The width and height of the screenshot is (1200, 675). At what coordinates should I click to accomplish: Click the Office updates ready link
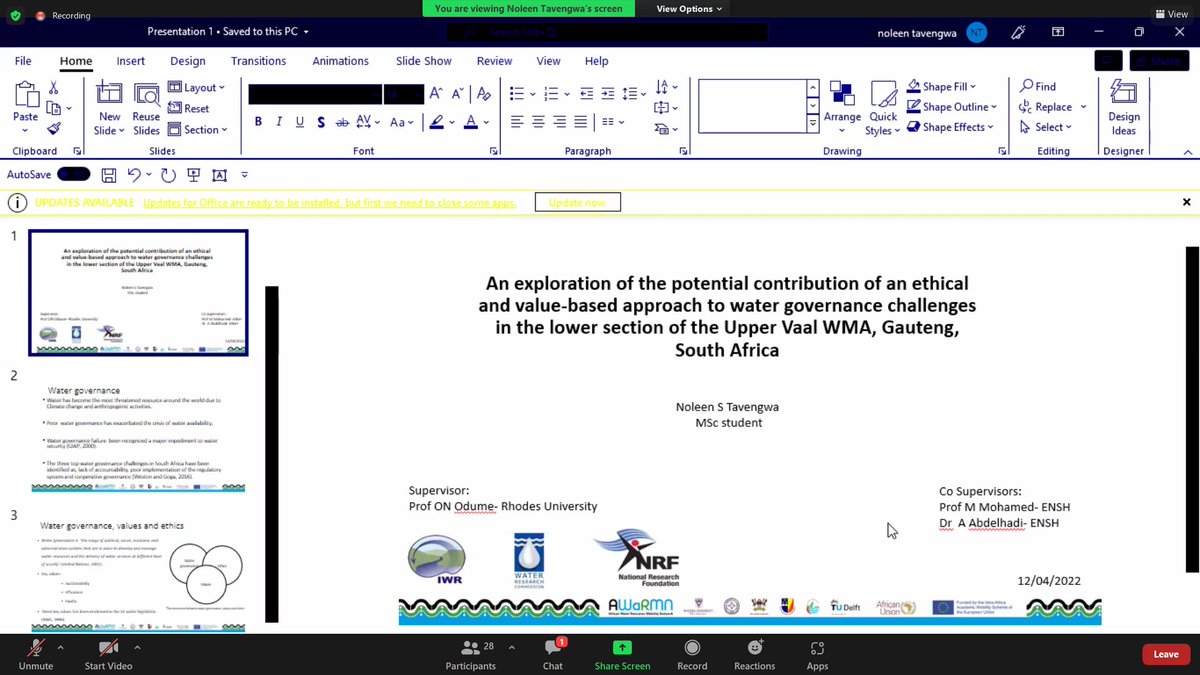pyautogui.click(x=329, y=202)
